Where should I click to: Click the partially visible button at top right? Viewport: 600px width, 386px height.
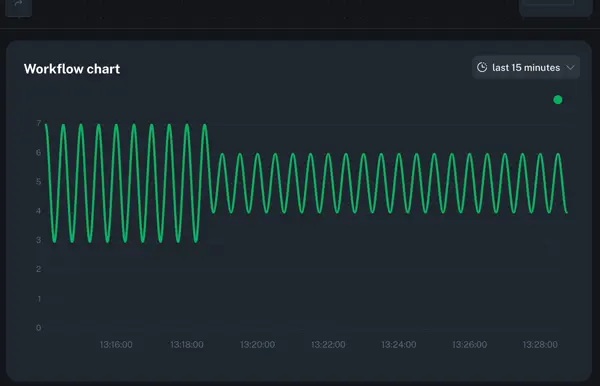coord(555,7)
